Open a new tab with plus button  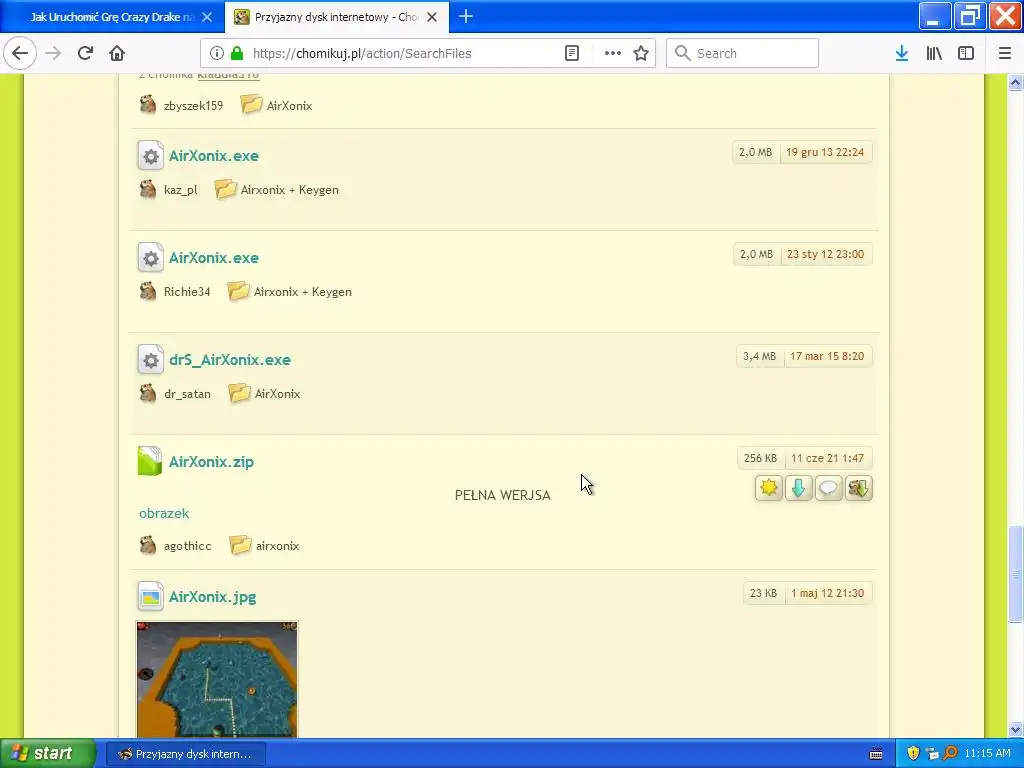(466, 16)
